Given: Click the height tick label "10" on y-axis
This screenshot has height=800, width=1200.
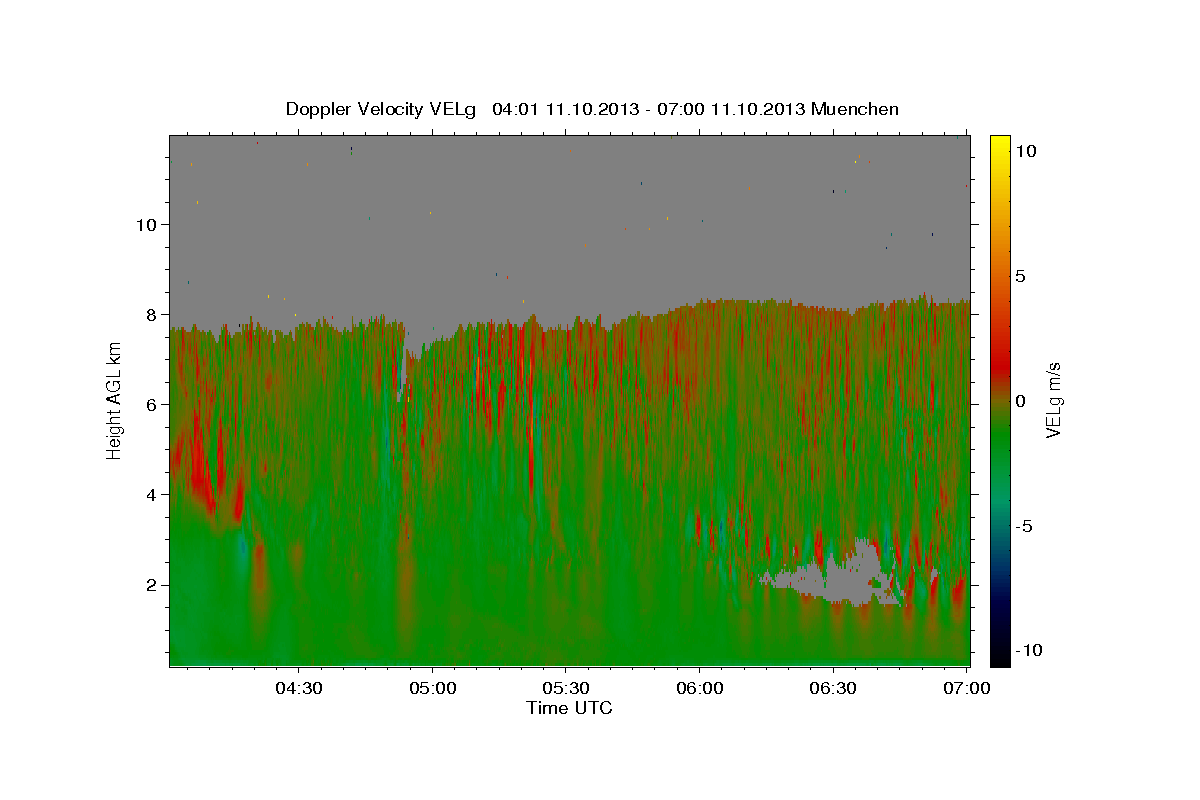Looking at the screenshot, I should (x=148, y=224).
